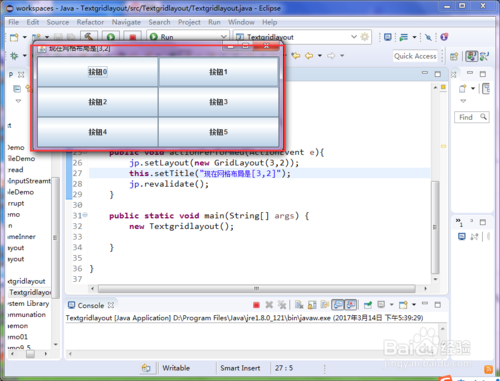Viewport: 500px width, 381px height.
Task: Click the Find field in right panel
Action: coord(472,117)
